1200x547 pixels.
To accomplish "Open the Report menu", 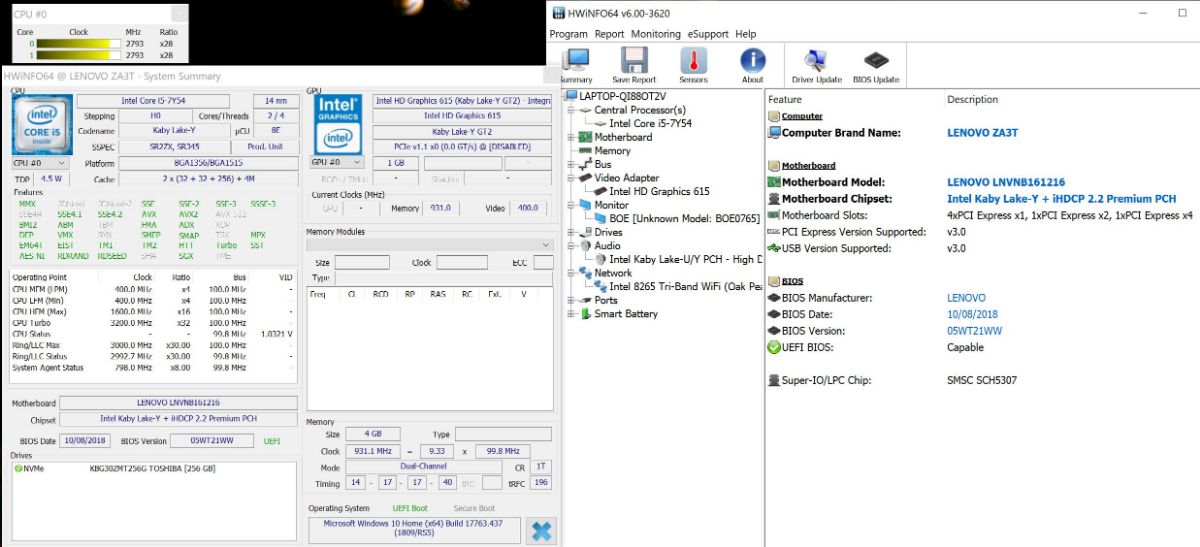I will 609,34.
